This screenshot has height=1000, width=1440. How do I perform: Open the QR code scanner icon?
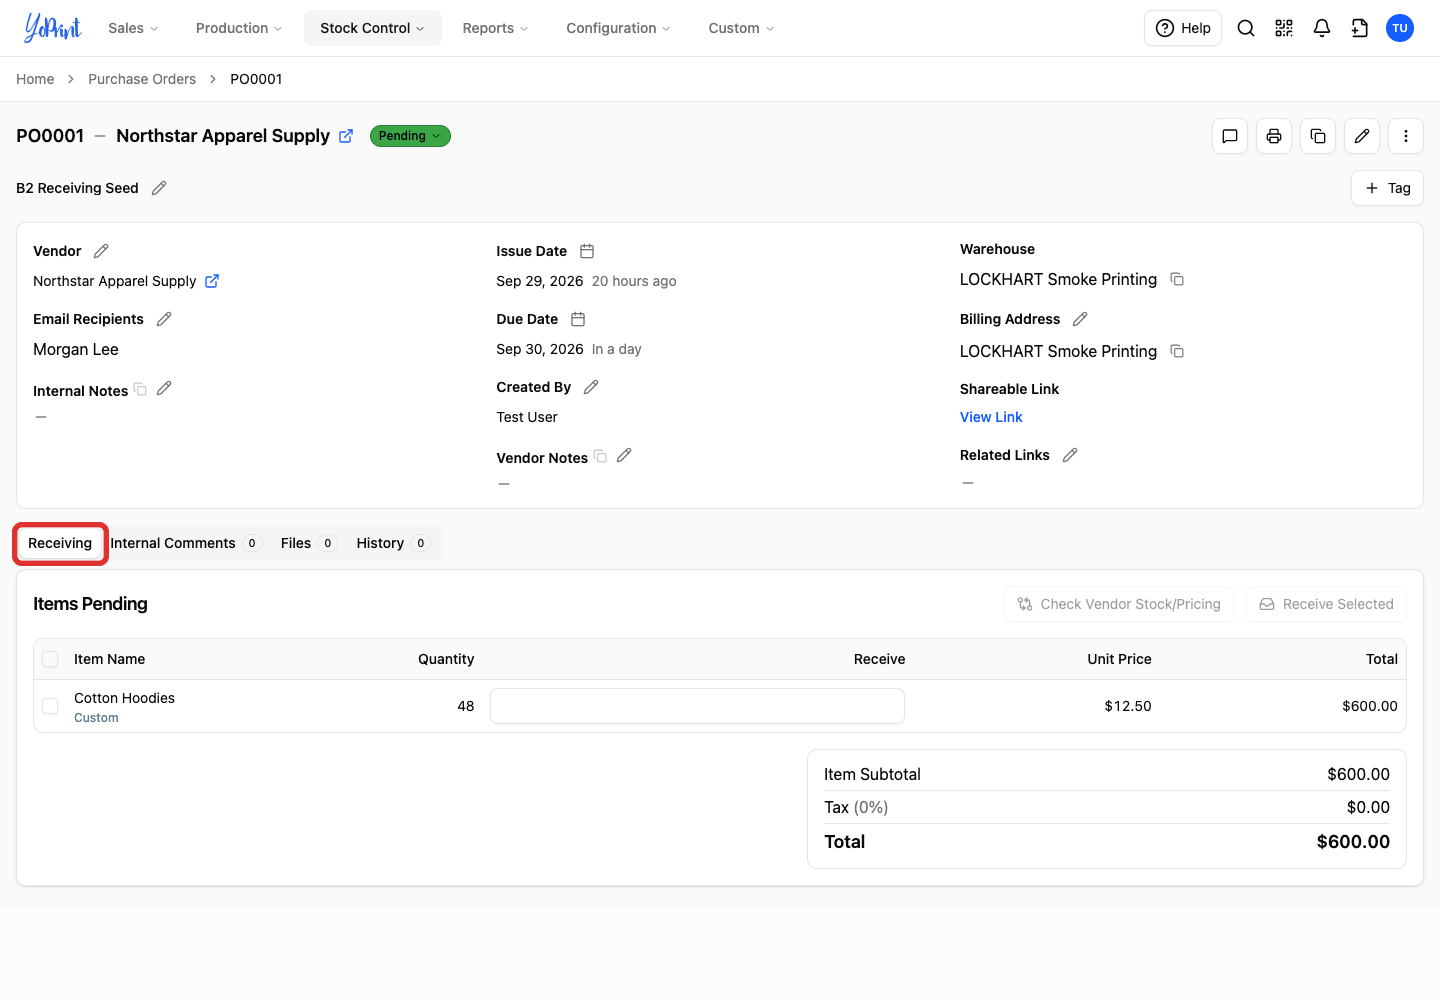click(x=1284, y=28)
